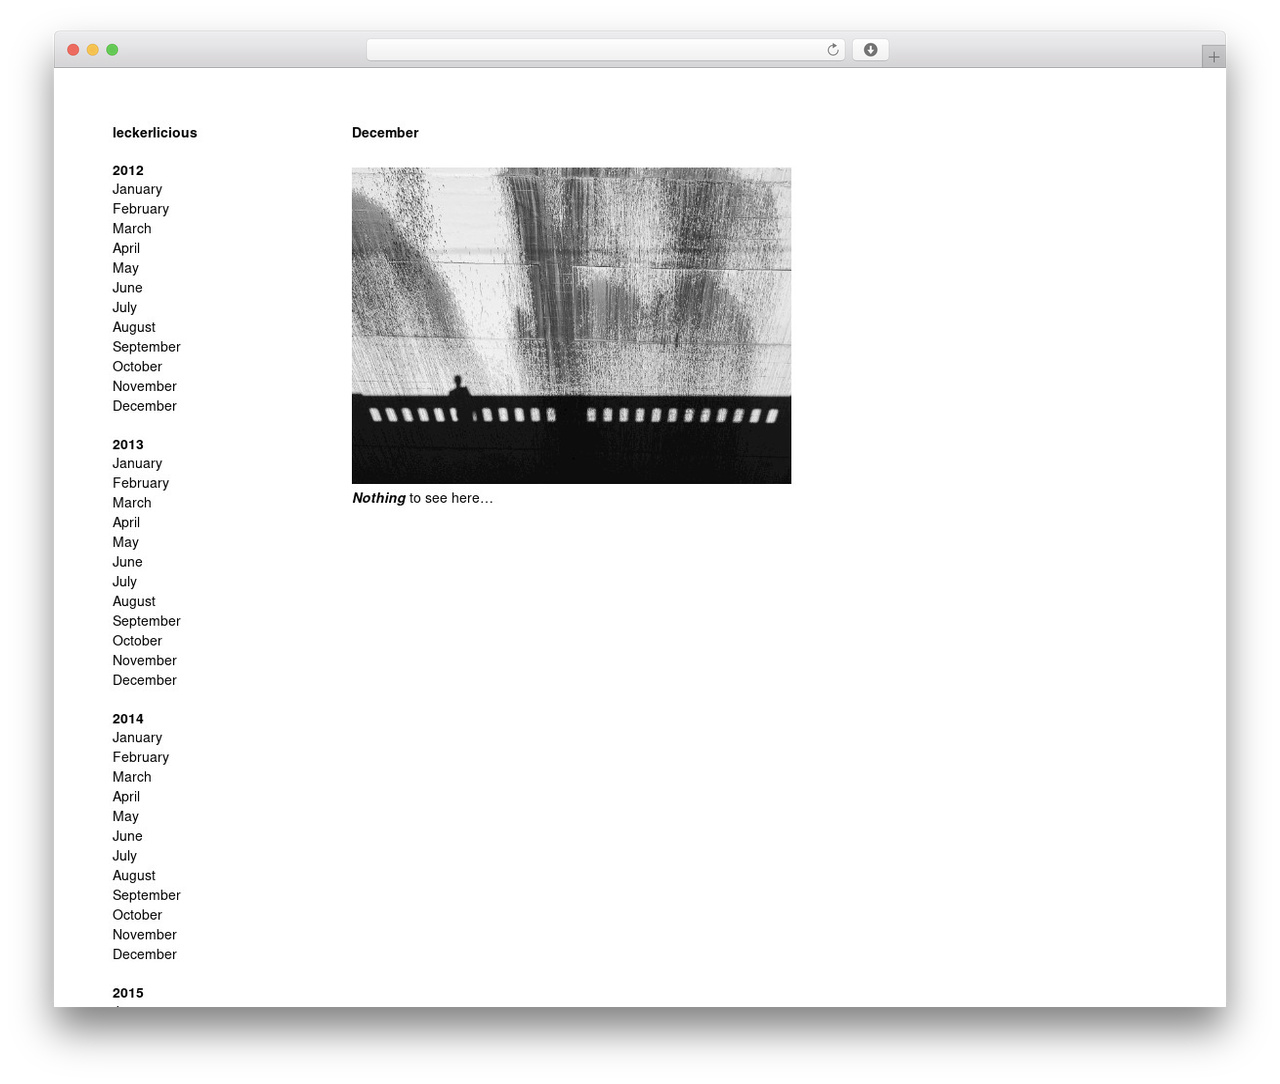Click the 2015 year heading
The image size is (1280, 1084).
(128, 993)
